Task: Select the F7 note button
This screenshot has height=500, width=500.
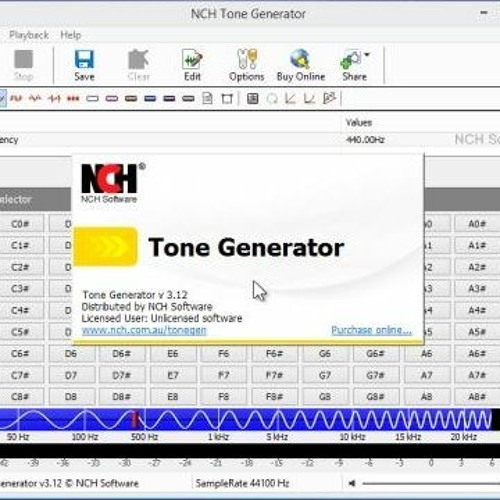Action: [x=223, y=375]
